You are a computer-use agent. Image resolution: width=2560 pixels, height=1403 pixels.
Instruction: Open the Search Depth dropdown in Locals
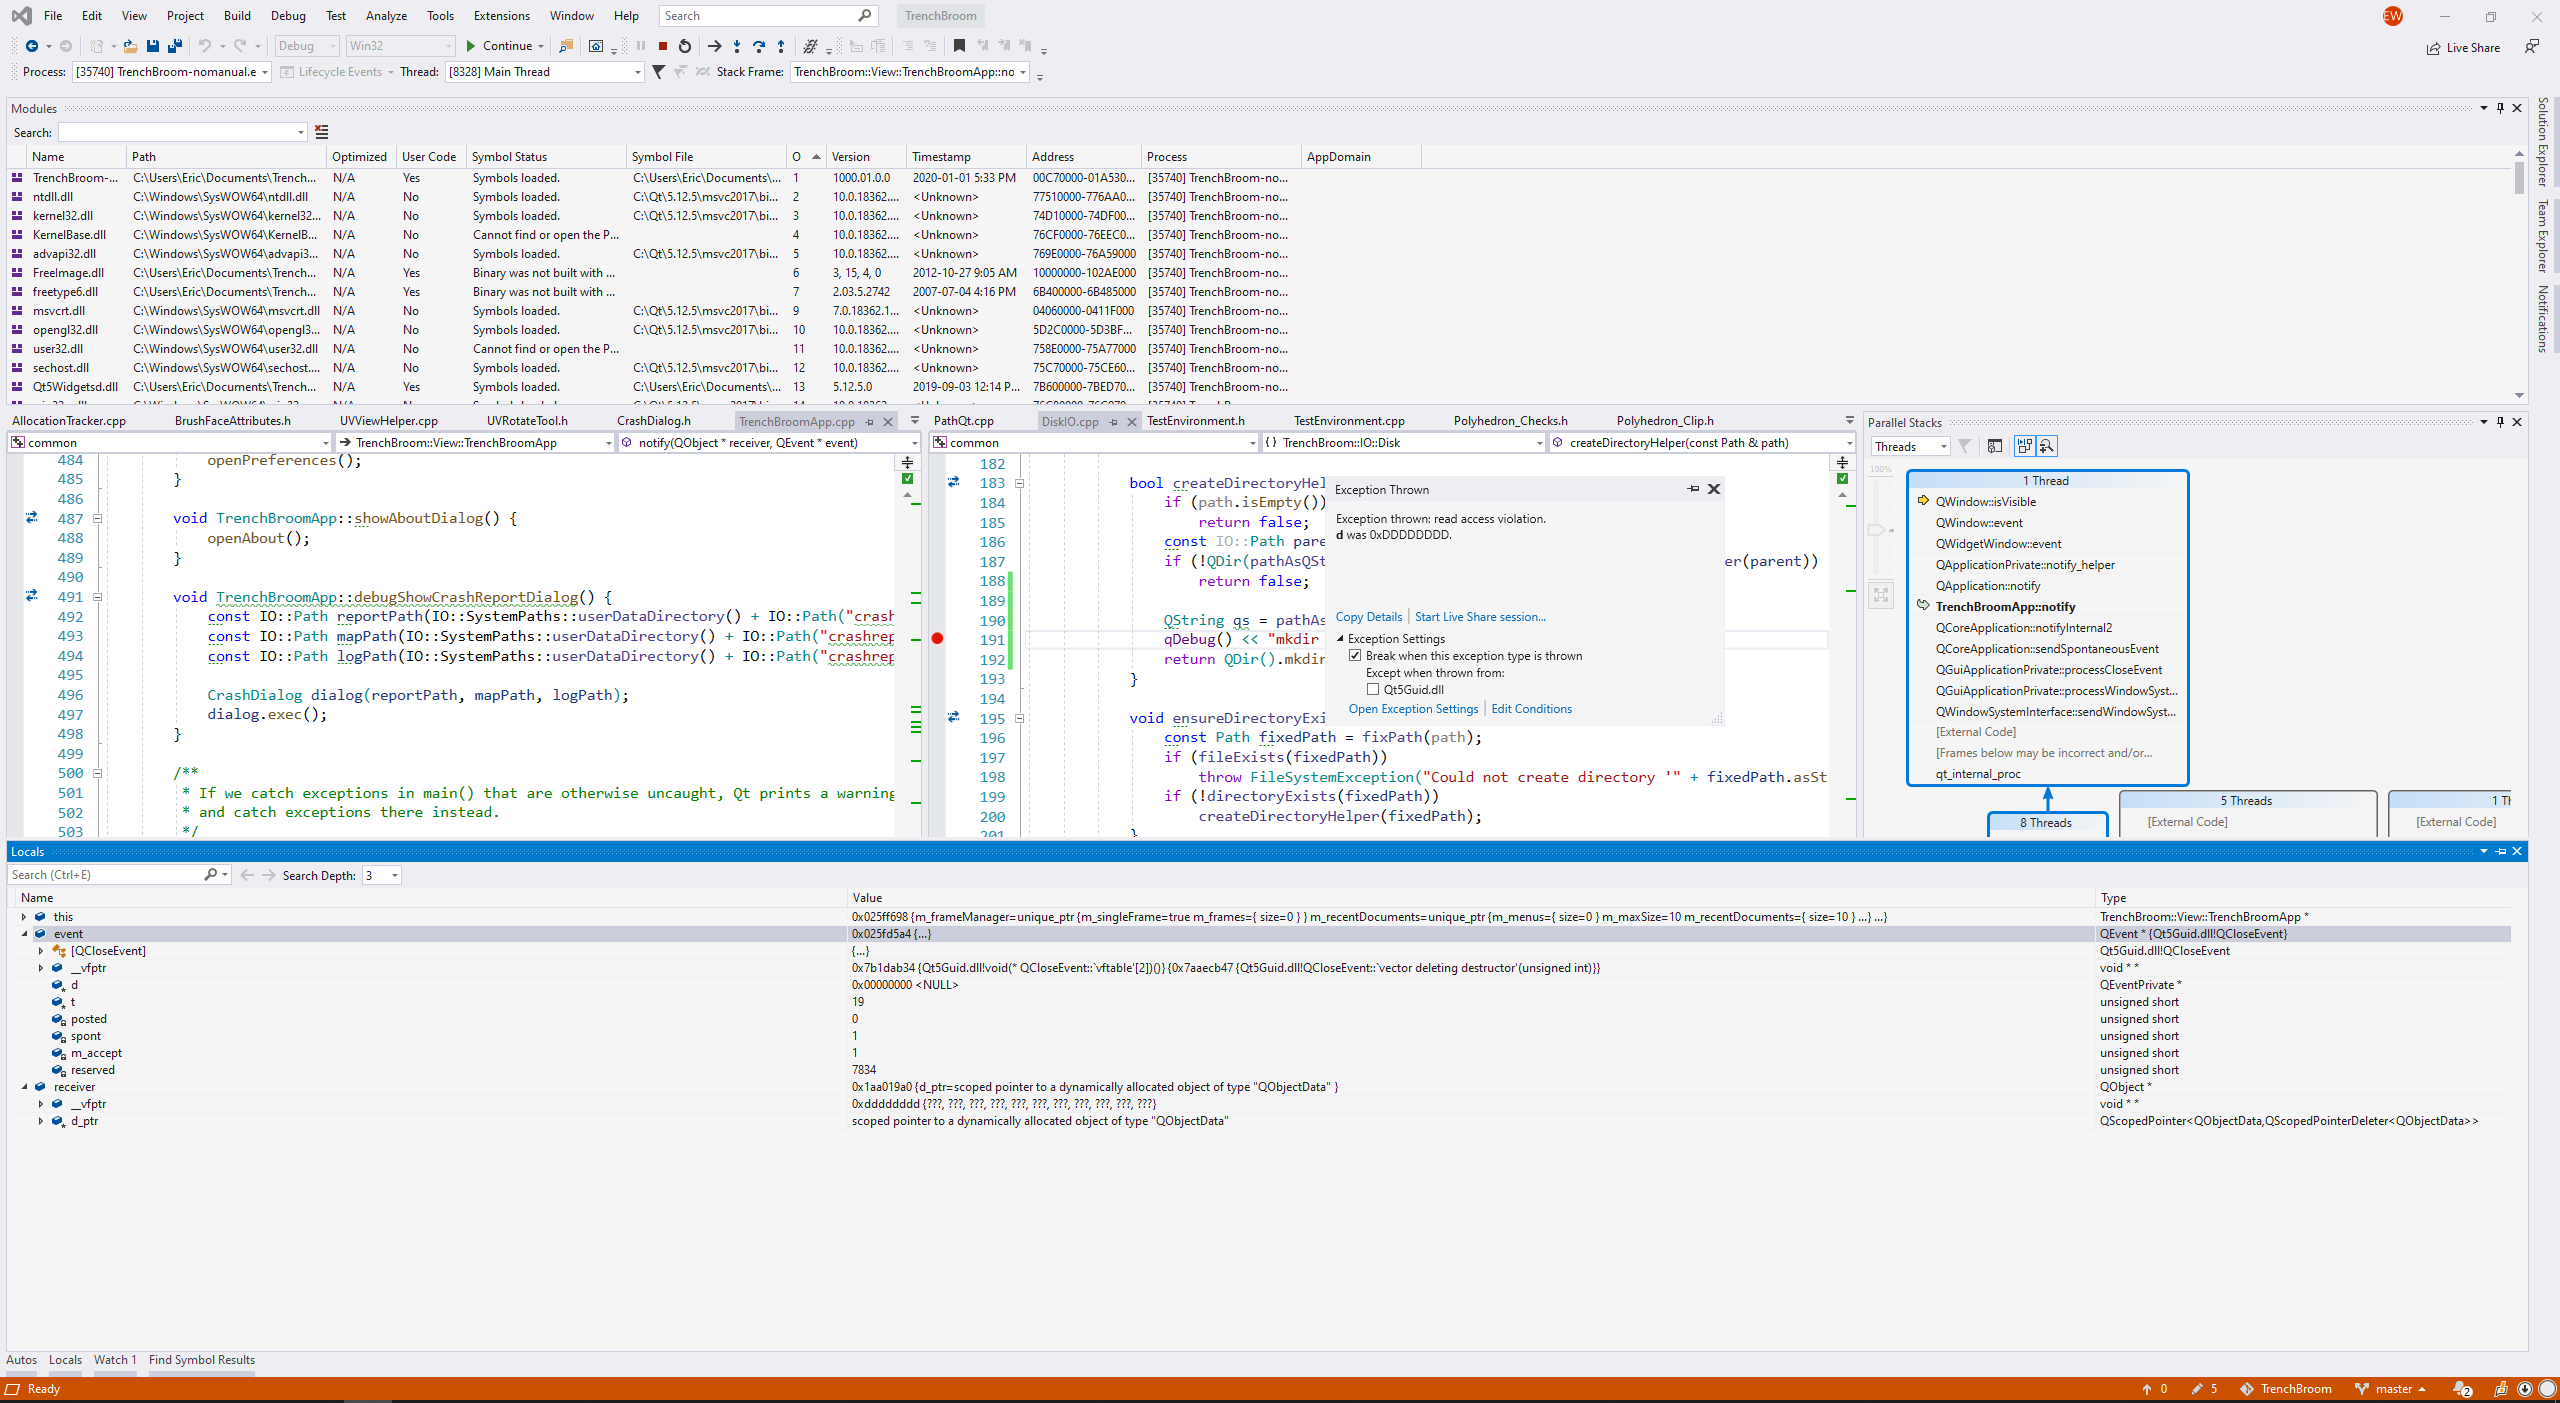coord(395,876)
